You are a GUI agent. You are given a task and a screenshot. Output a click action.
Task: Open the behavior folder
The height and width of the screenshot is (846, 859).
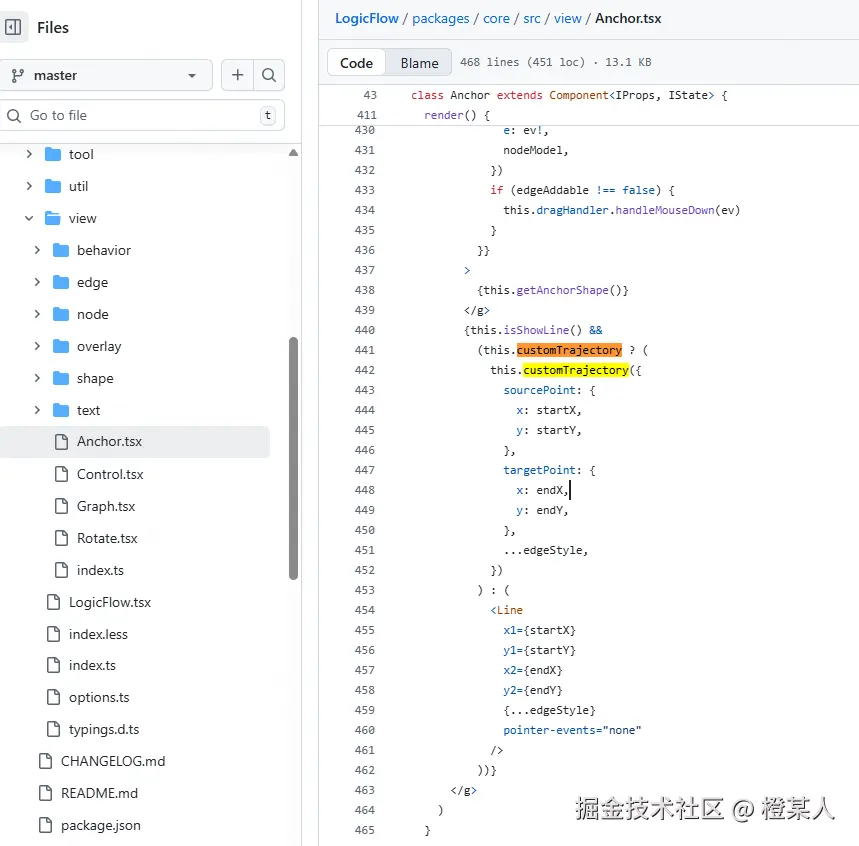pos(104,250)
